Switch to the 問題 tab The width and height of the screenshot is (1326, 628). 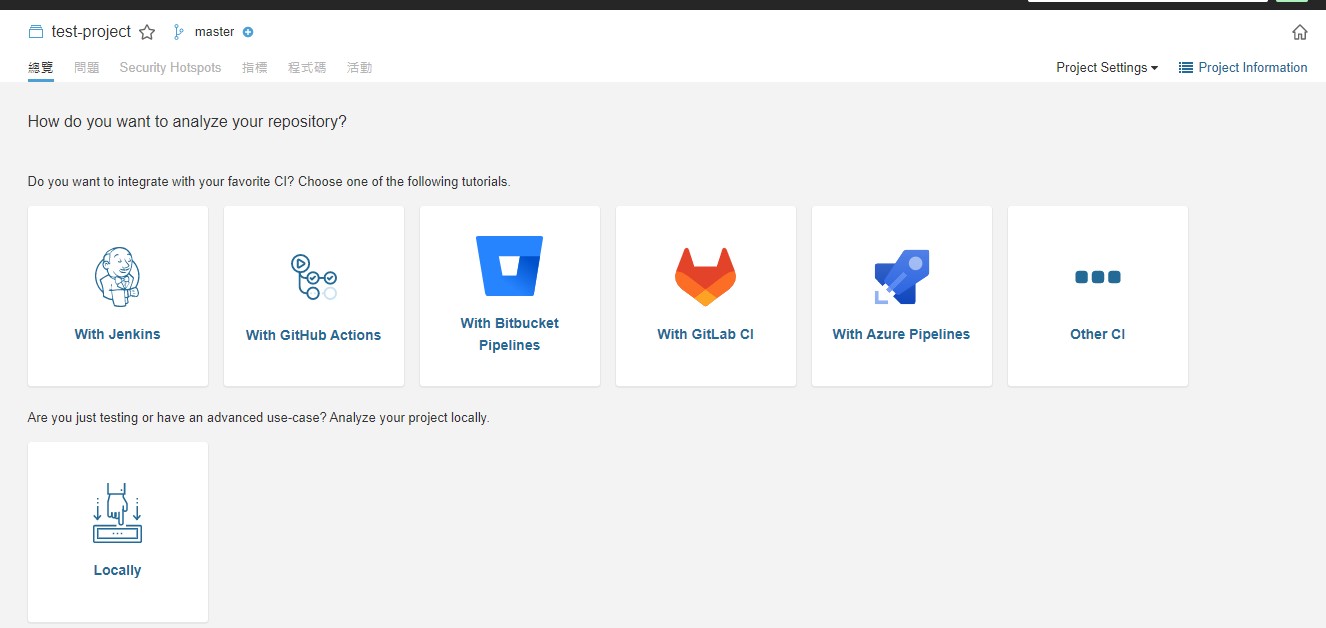pos(87,68)
